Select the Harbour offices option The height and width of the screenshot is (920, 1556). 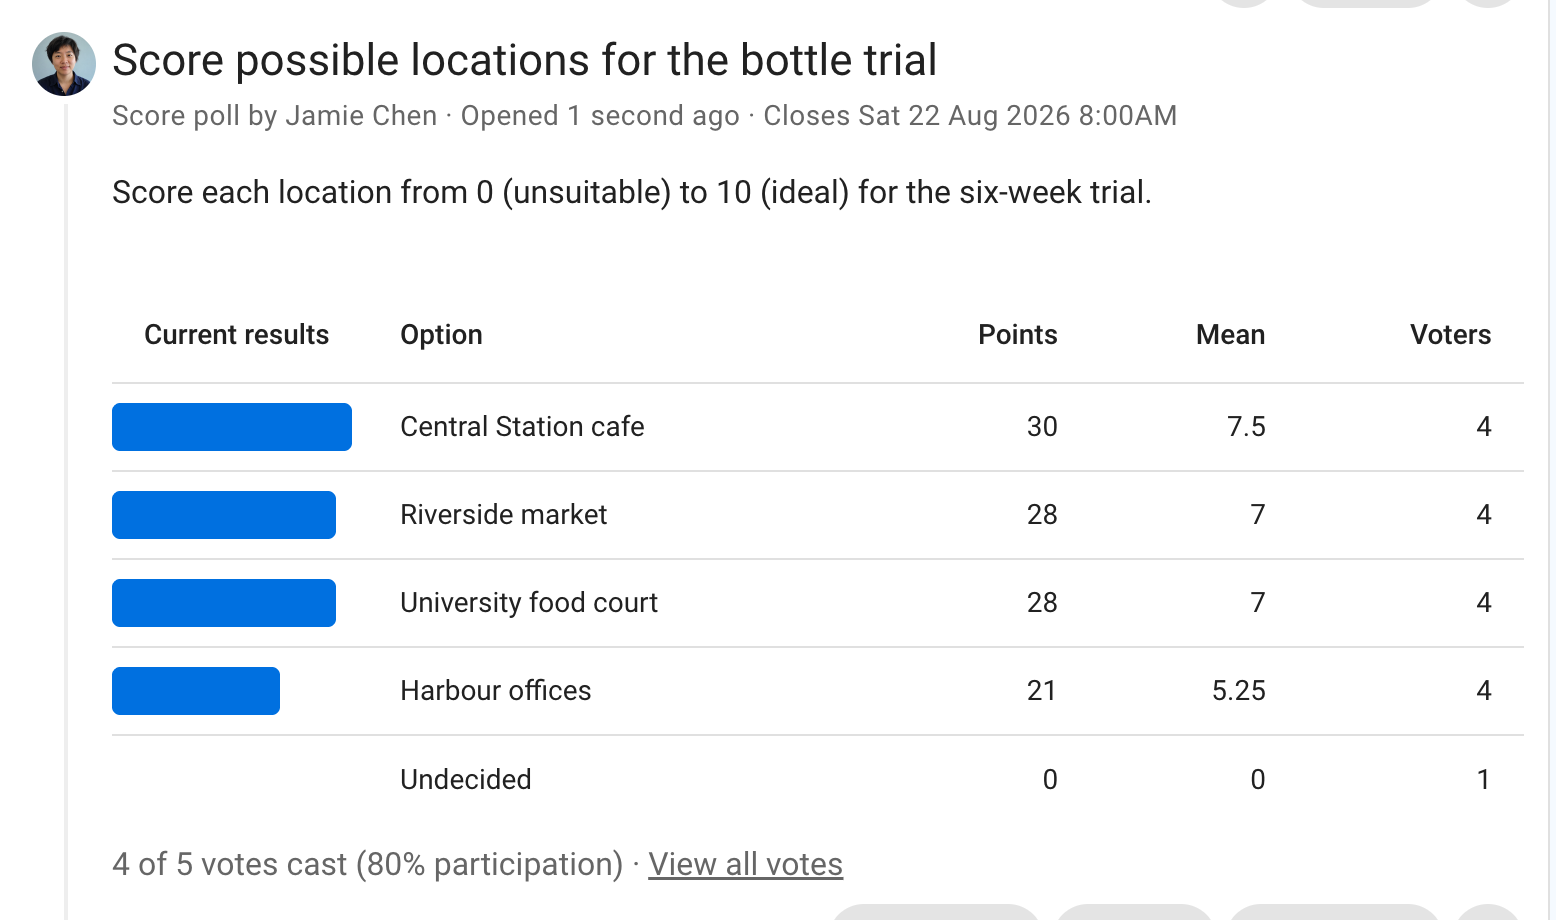click(x=495, y=691)
